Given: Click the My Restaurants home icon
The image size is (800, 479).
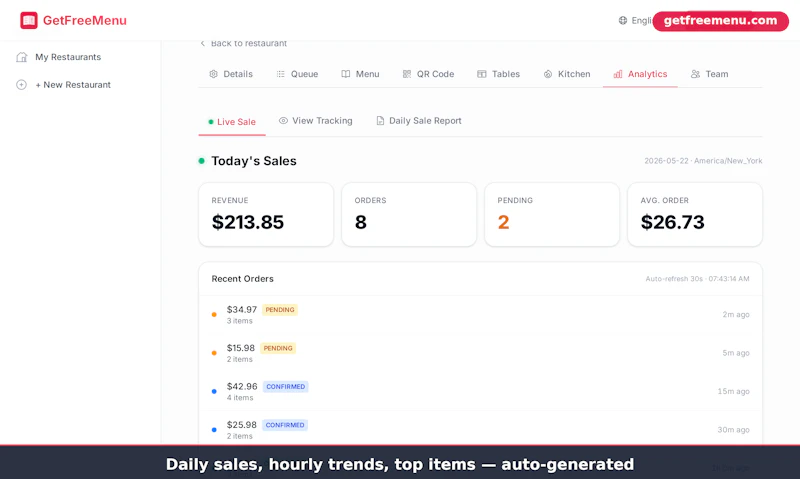Looking at the screenshot, I should 21,57.
